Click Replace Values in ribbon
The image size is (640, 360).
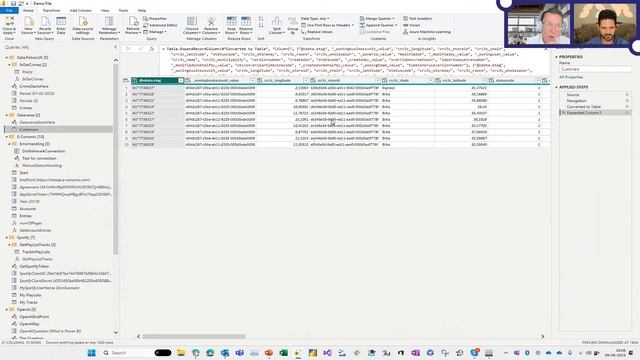click(317, 31)
